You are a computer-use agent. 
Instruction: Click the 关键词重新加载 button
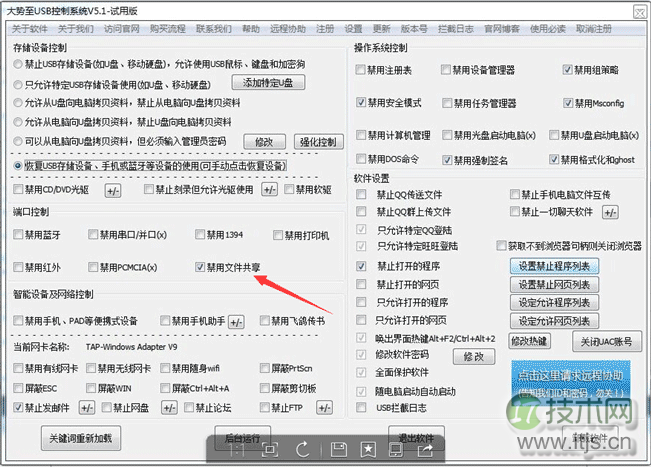[81, 438]
